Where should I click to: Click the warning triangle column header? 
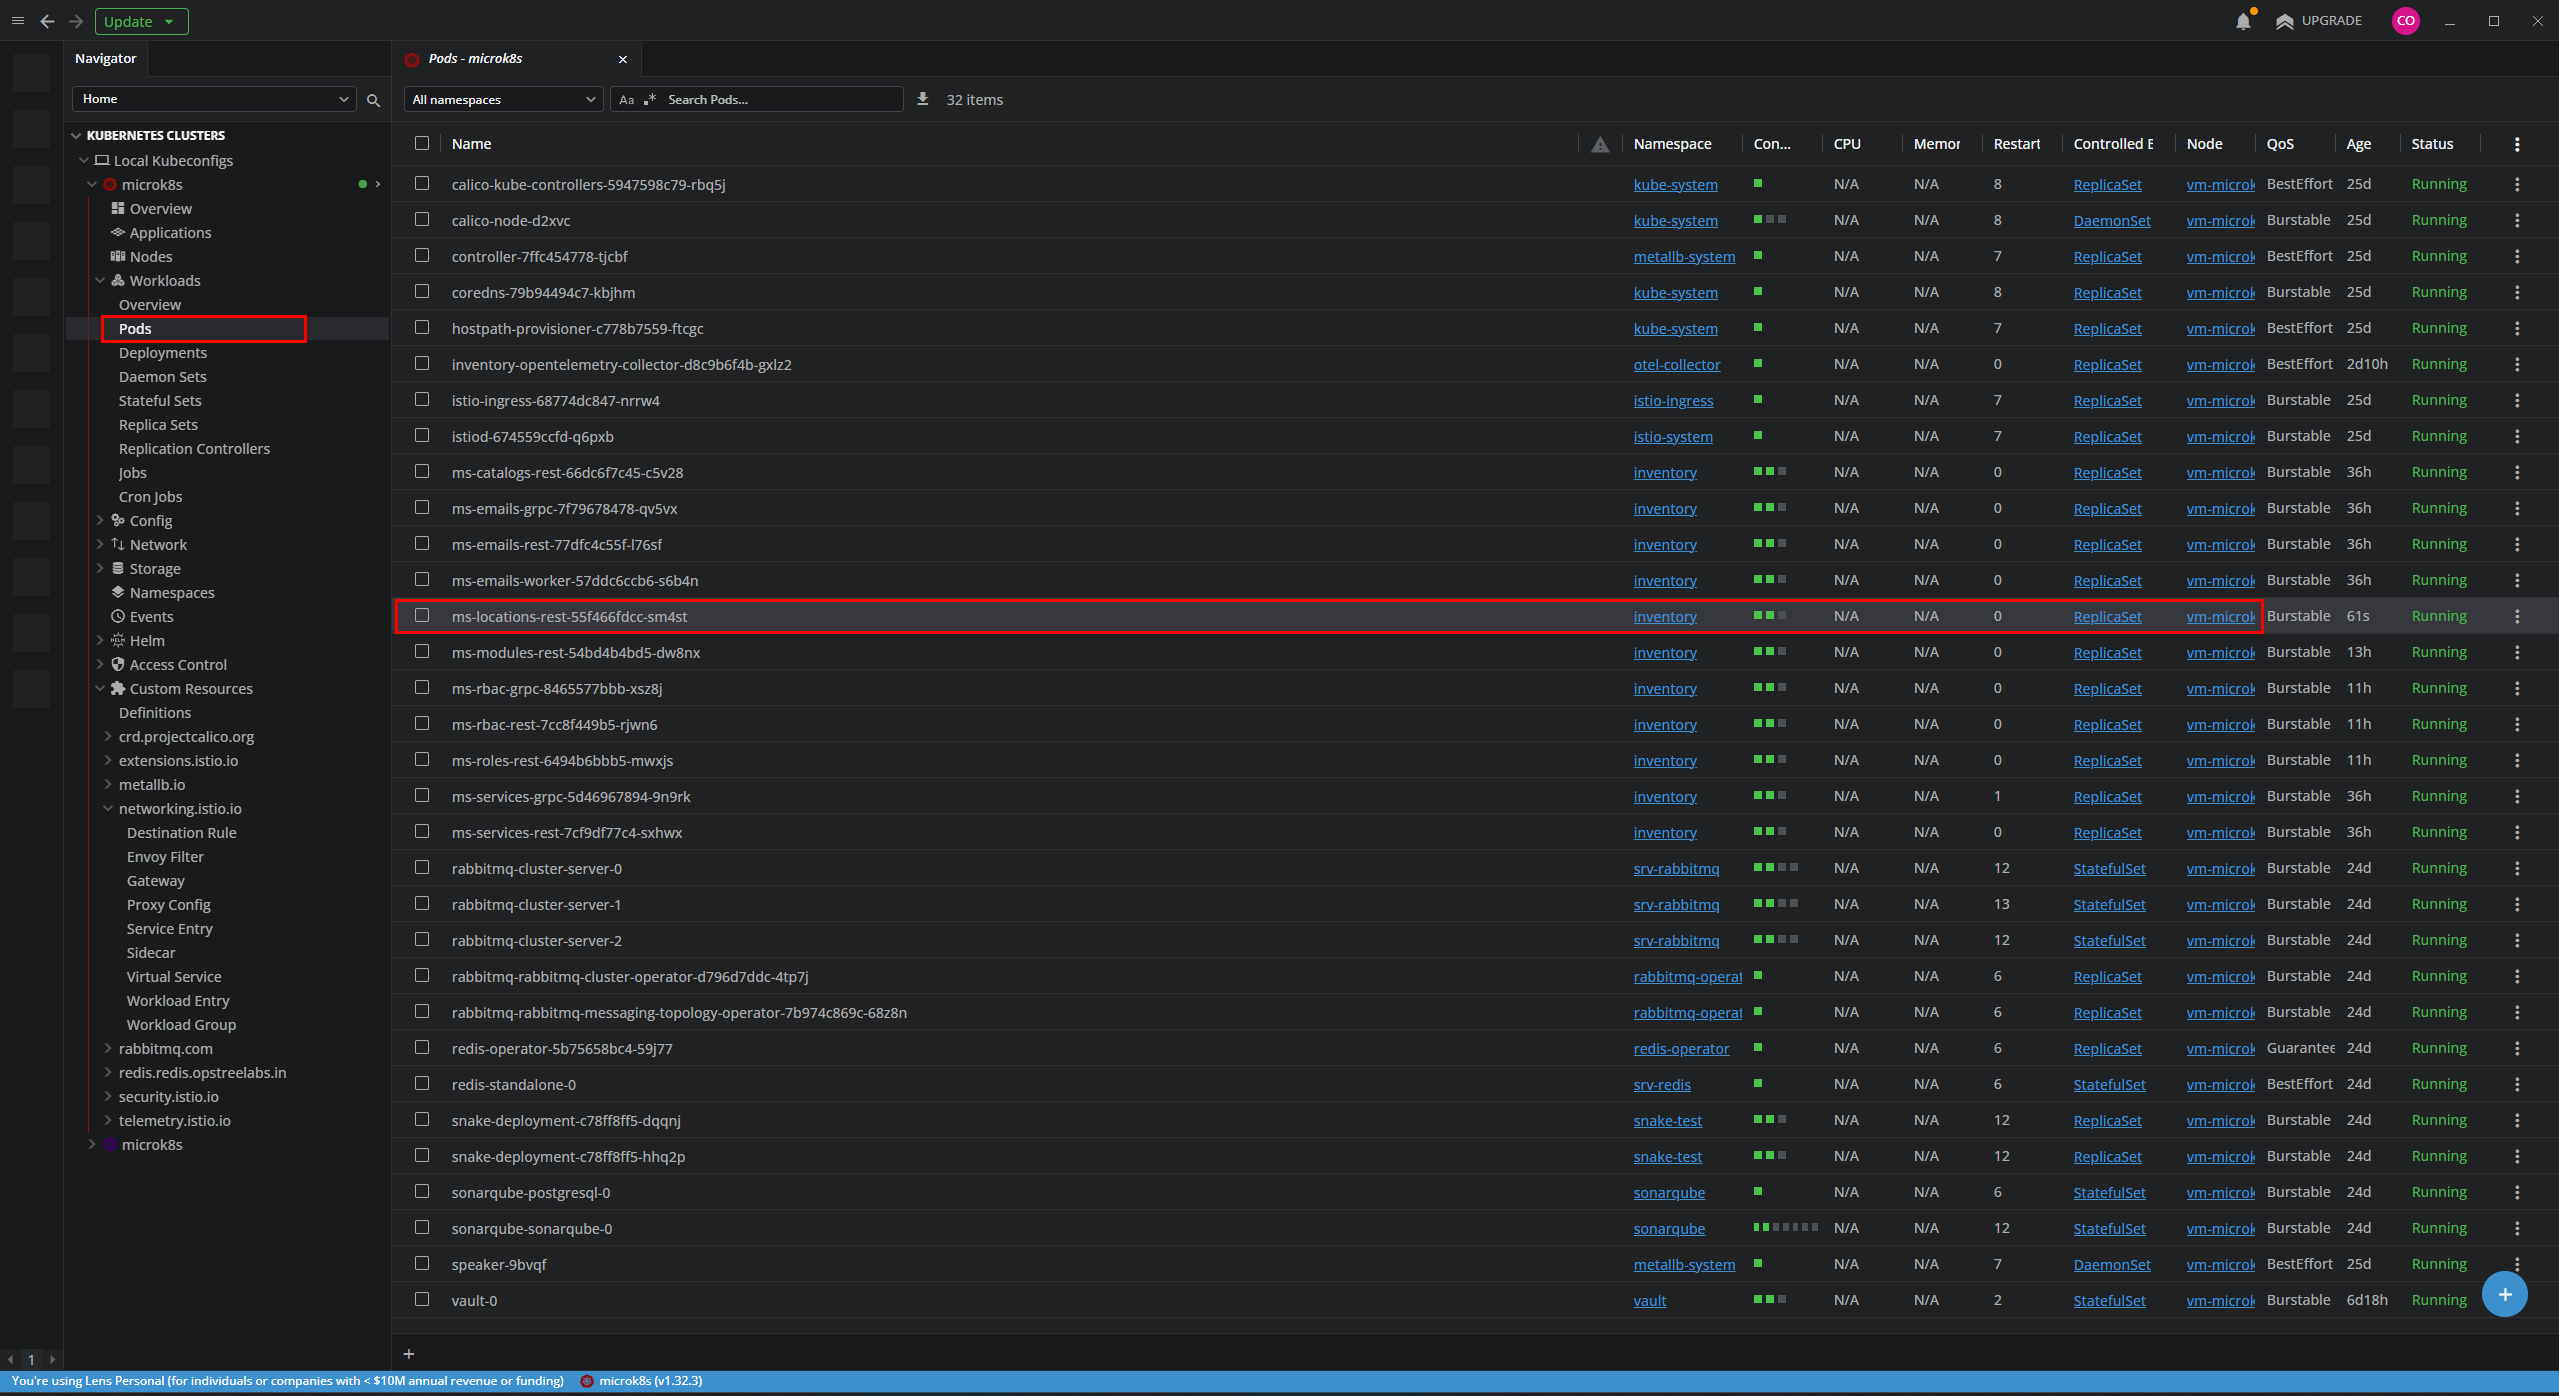click(x=1600, y=144)
